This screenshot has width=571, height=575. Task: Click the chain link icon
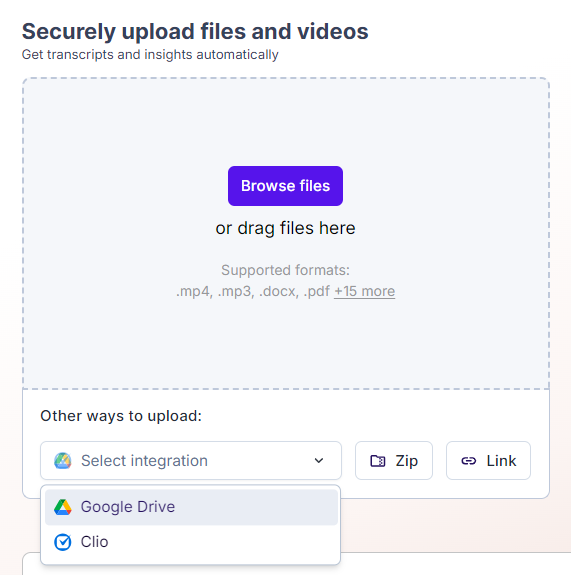pos(469,461)
